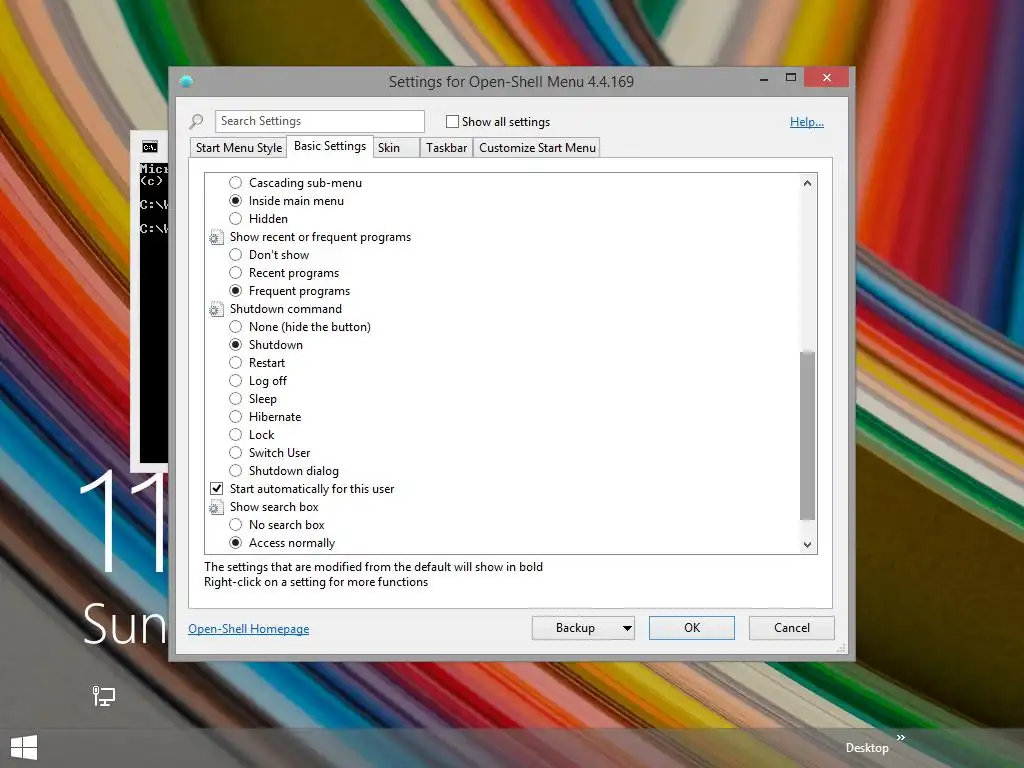Go to the Customize Start Menu tab
1024x768 pixels.
pyautogui.click(x=537, y=148)
